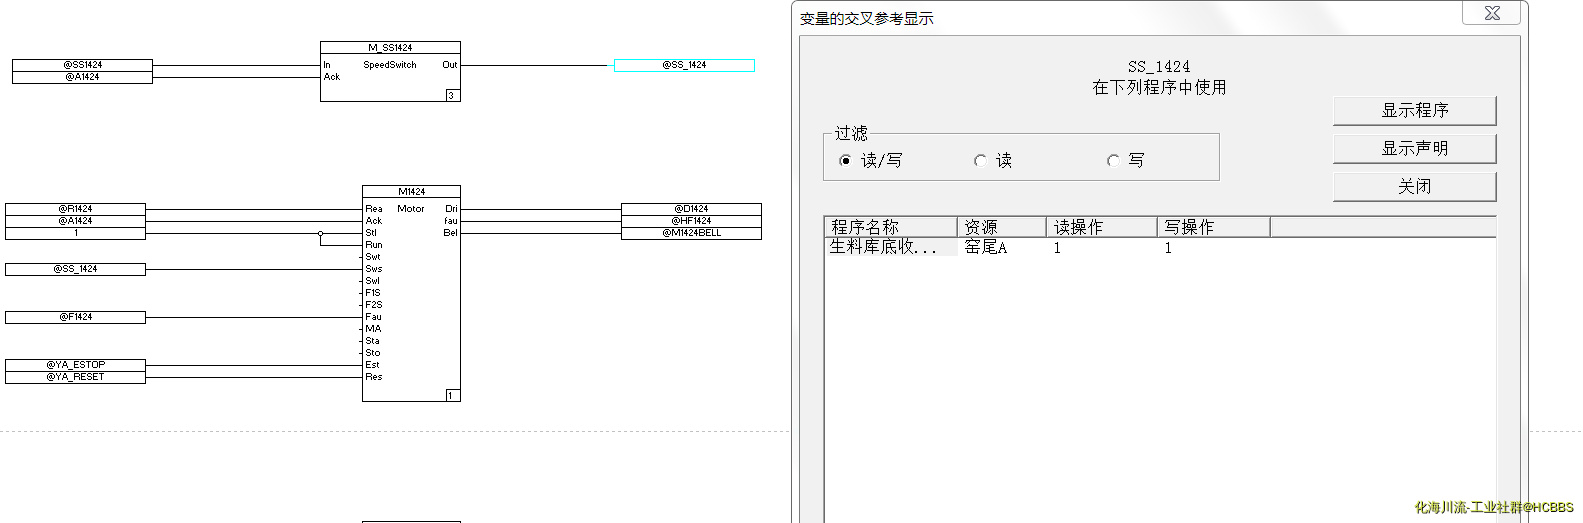
Task: Click the 资源 column header
Action: (1000, 227)
